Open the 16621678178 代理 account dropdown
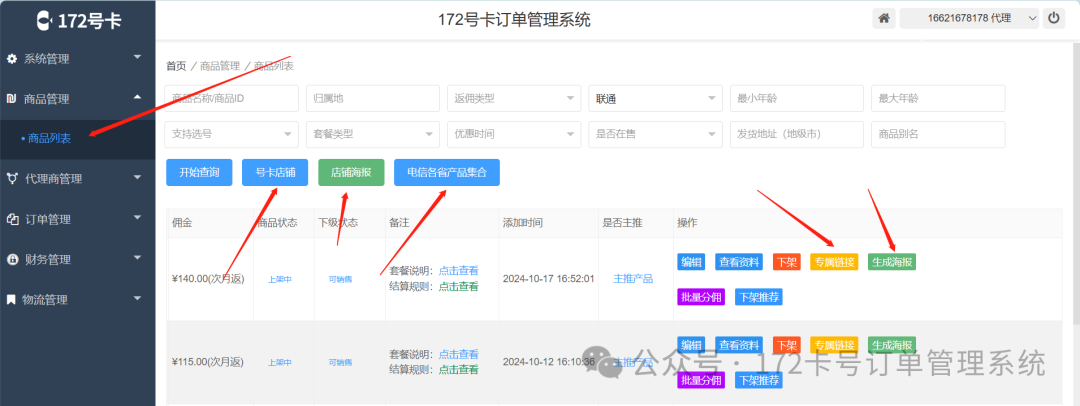This screenshot has width=1080, height=406. click(969, 19)
